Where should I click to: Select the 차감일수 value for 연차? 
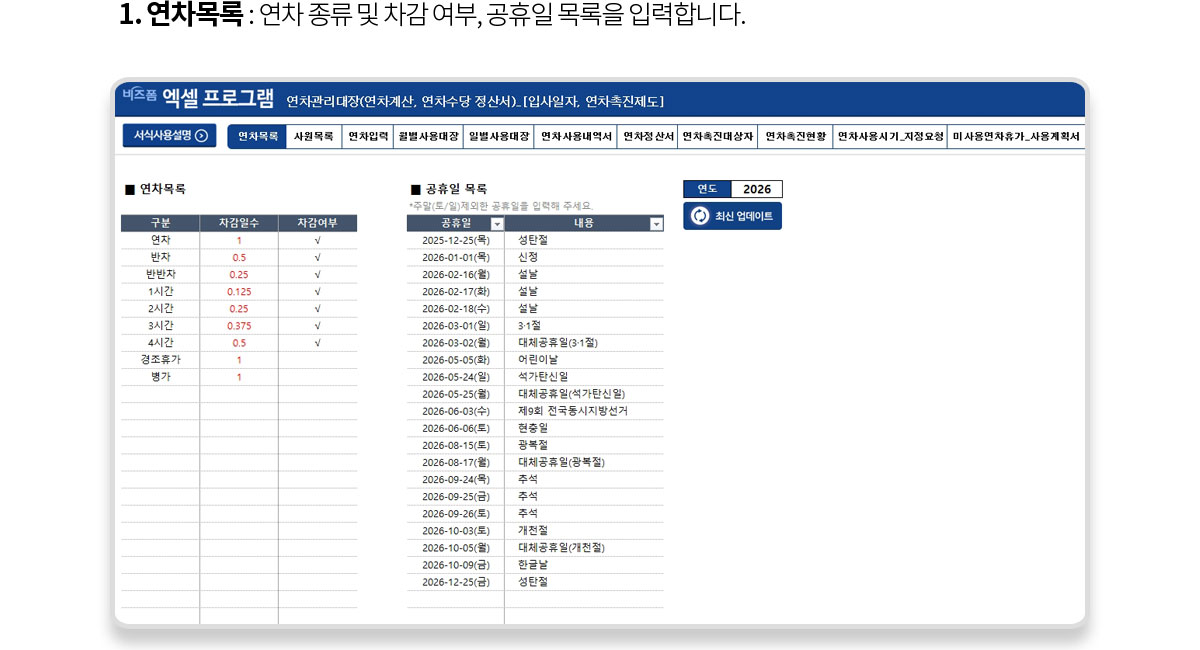[239, 241]
